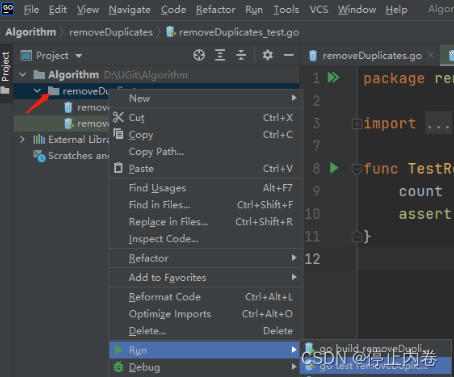Open the Refactor submenu in context menu
454x377 pixels.
[x=206, y=258]
